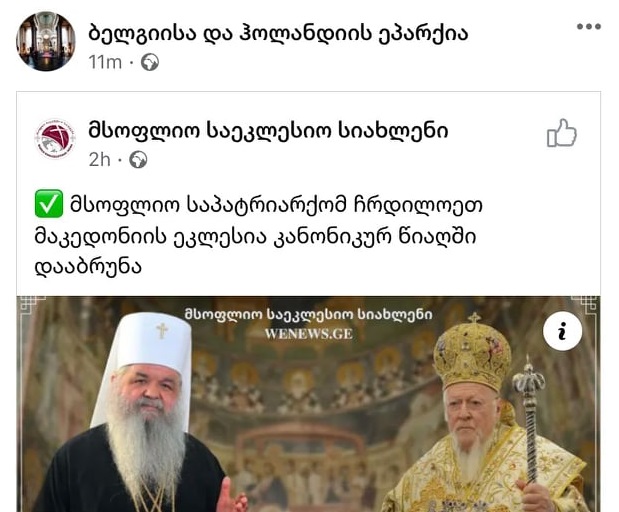Open მსოფლიო საეკლესიო სიახლენი round logo
Image resolution: width=619 pixels, height=512 pixels.
pyautogui.click(x=55, y=139)
